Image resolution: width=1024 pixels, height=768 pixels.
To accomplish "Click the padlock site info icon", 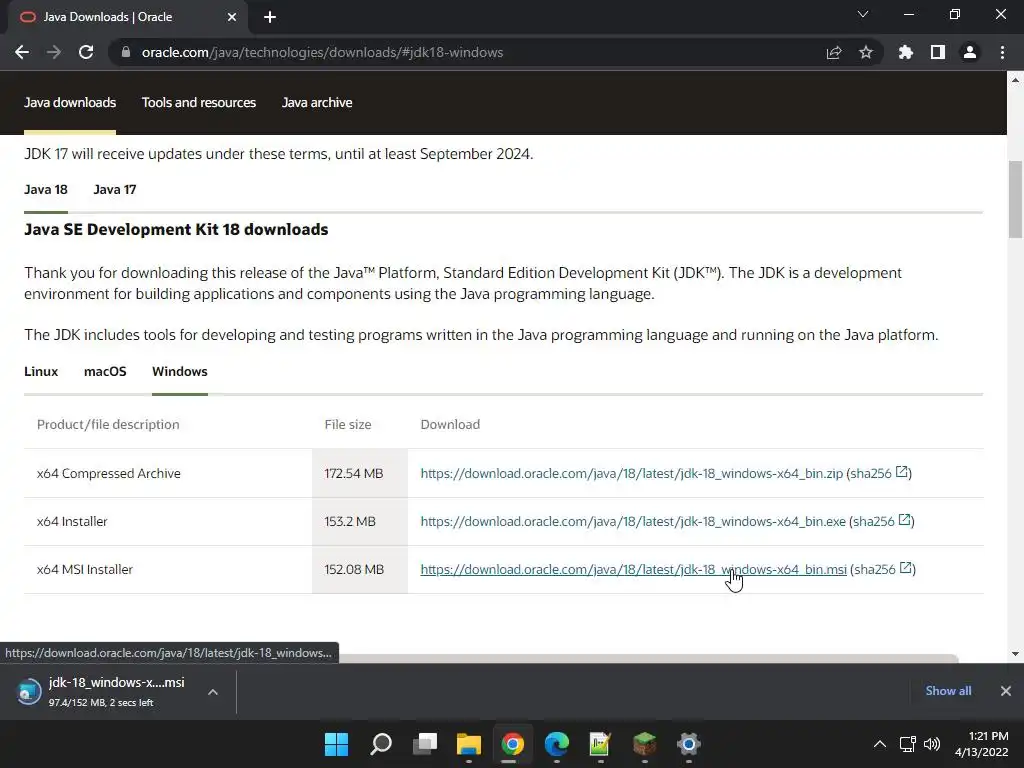I will (x=126, y=52).
